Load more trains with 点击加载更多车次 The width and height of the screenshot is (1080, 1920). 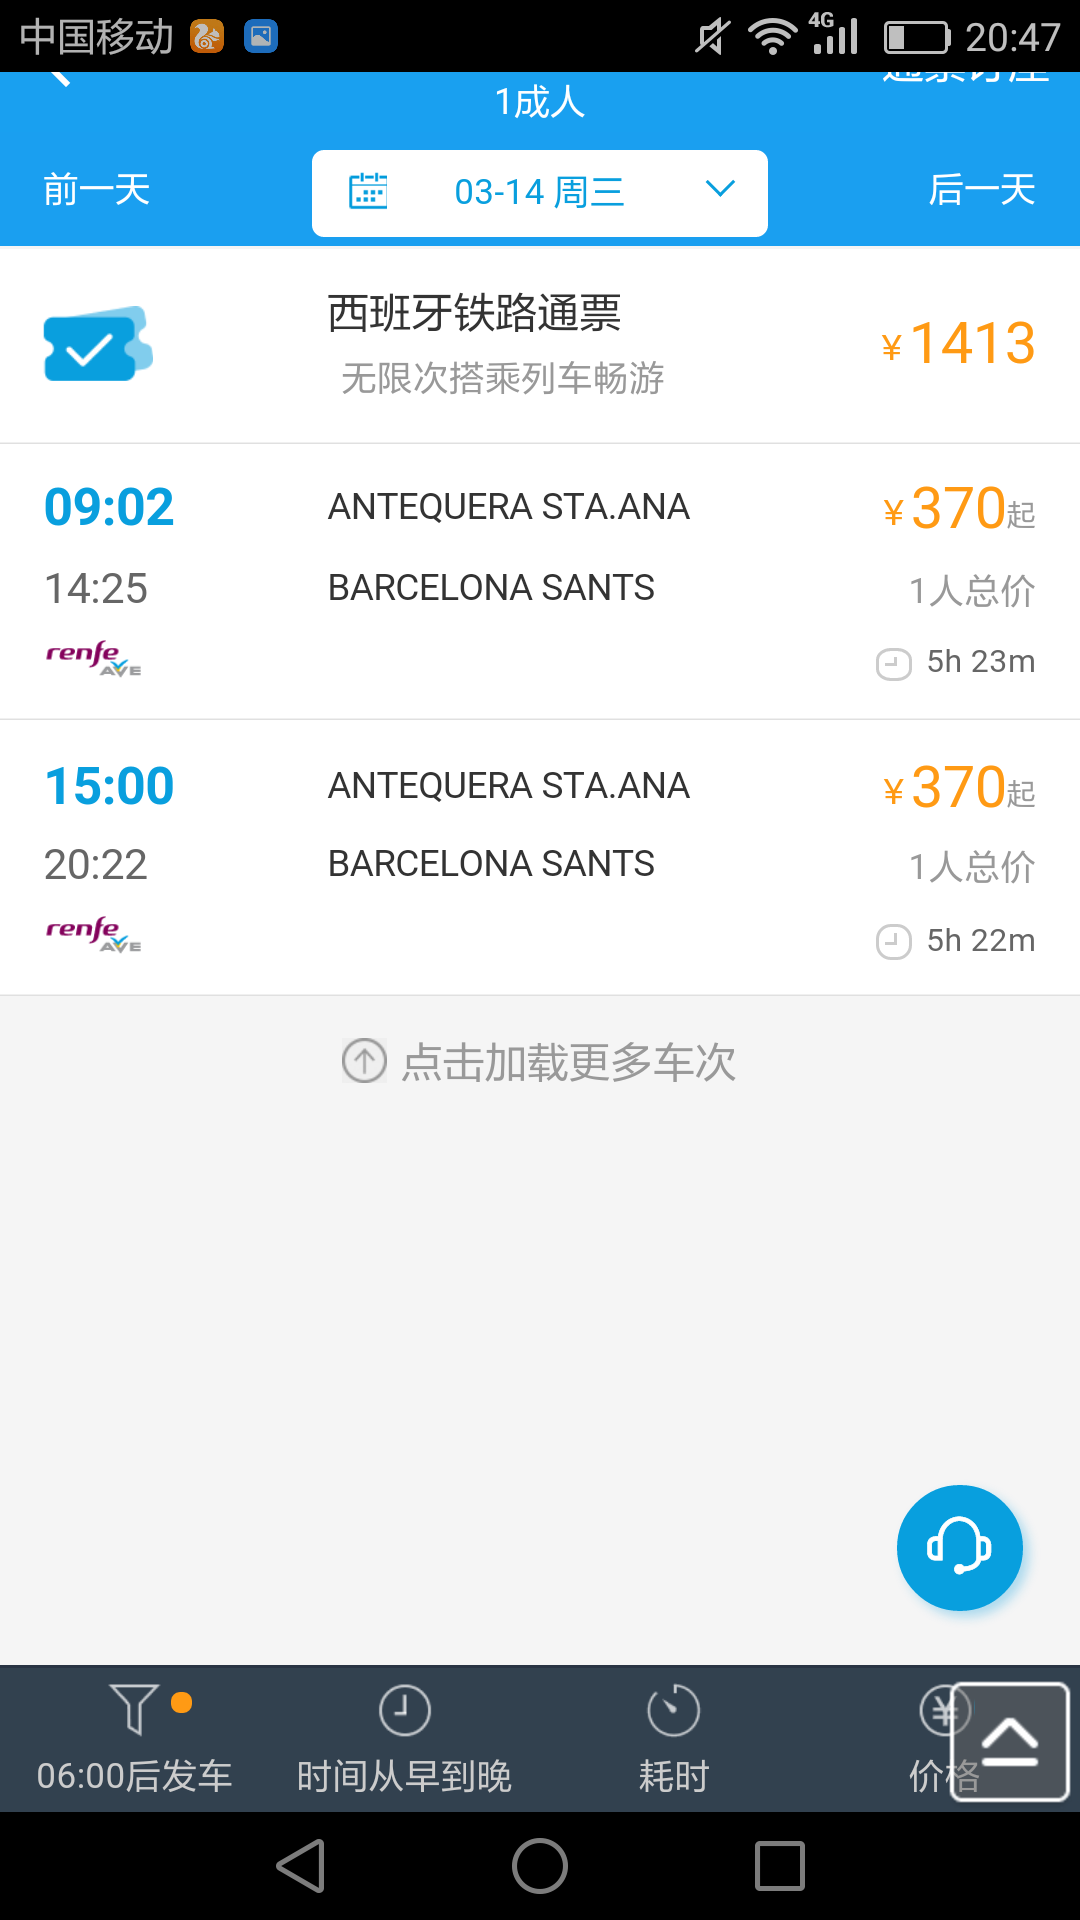click(x=540, y=1062)
